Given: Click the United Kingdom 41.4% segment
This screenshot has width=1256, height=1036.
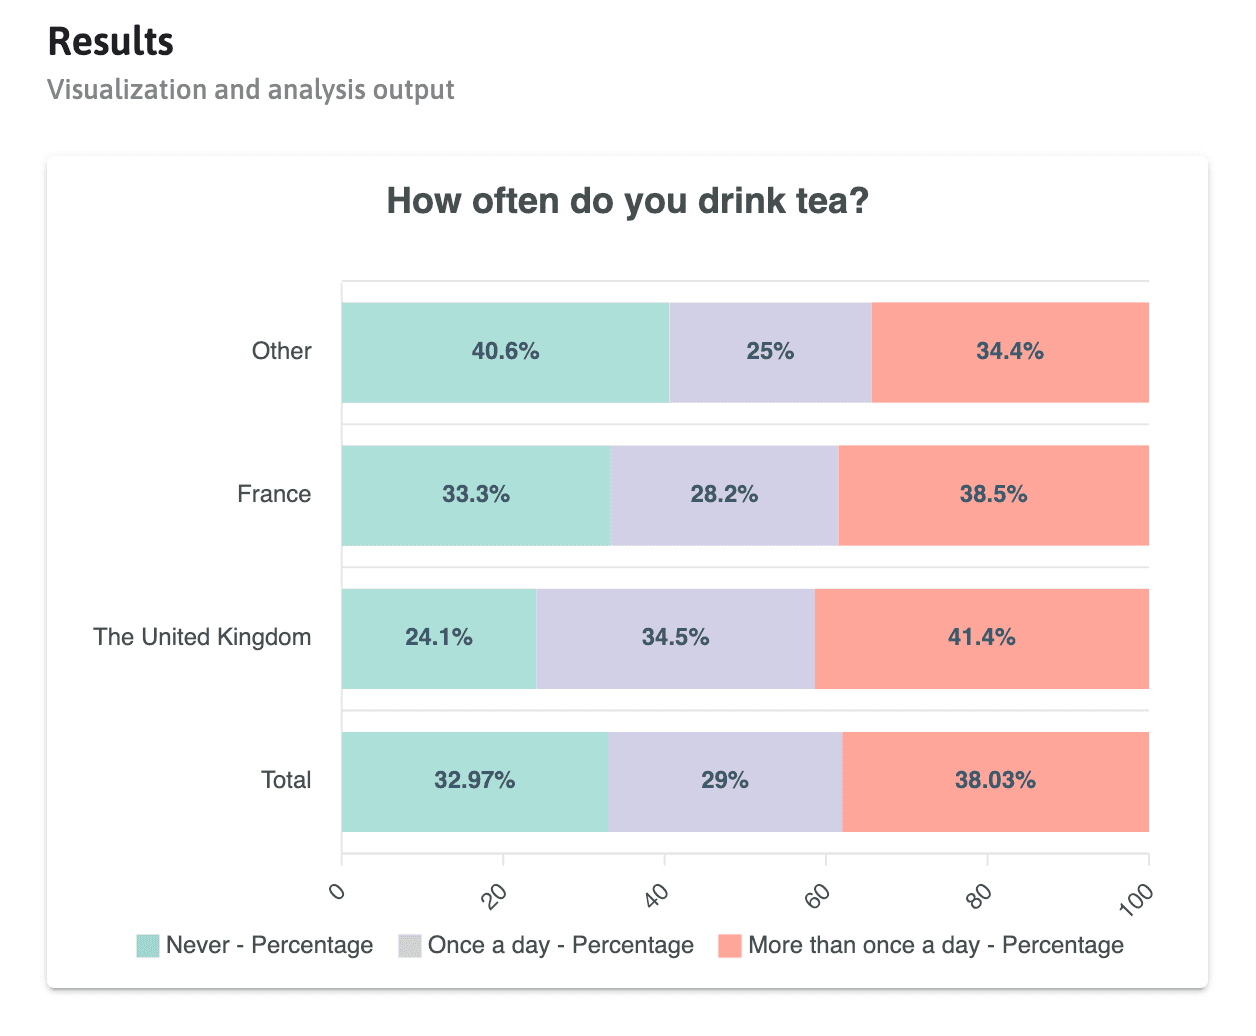Looking at the screenshot, I should (981, 638).
